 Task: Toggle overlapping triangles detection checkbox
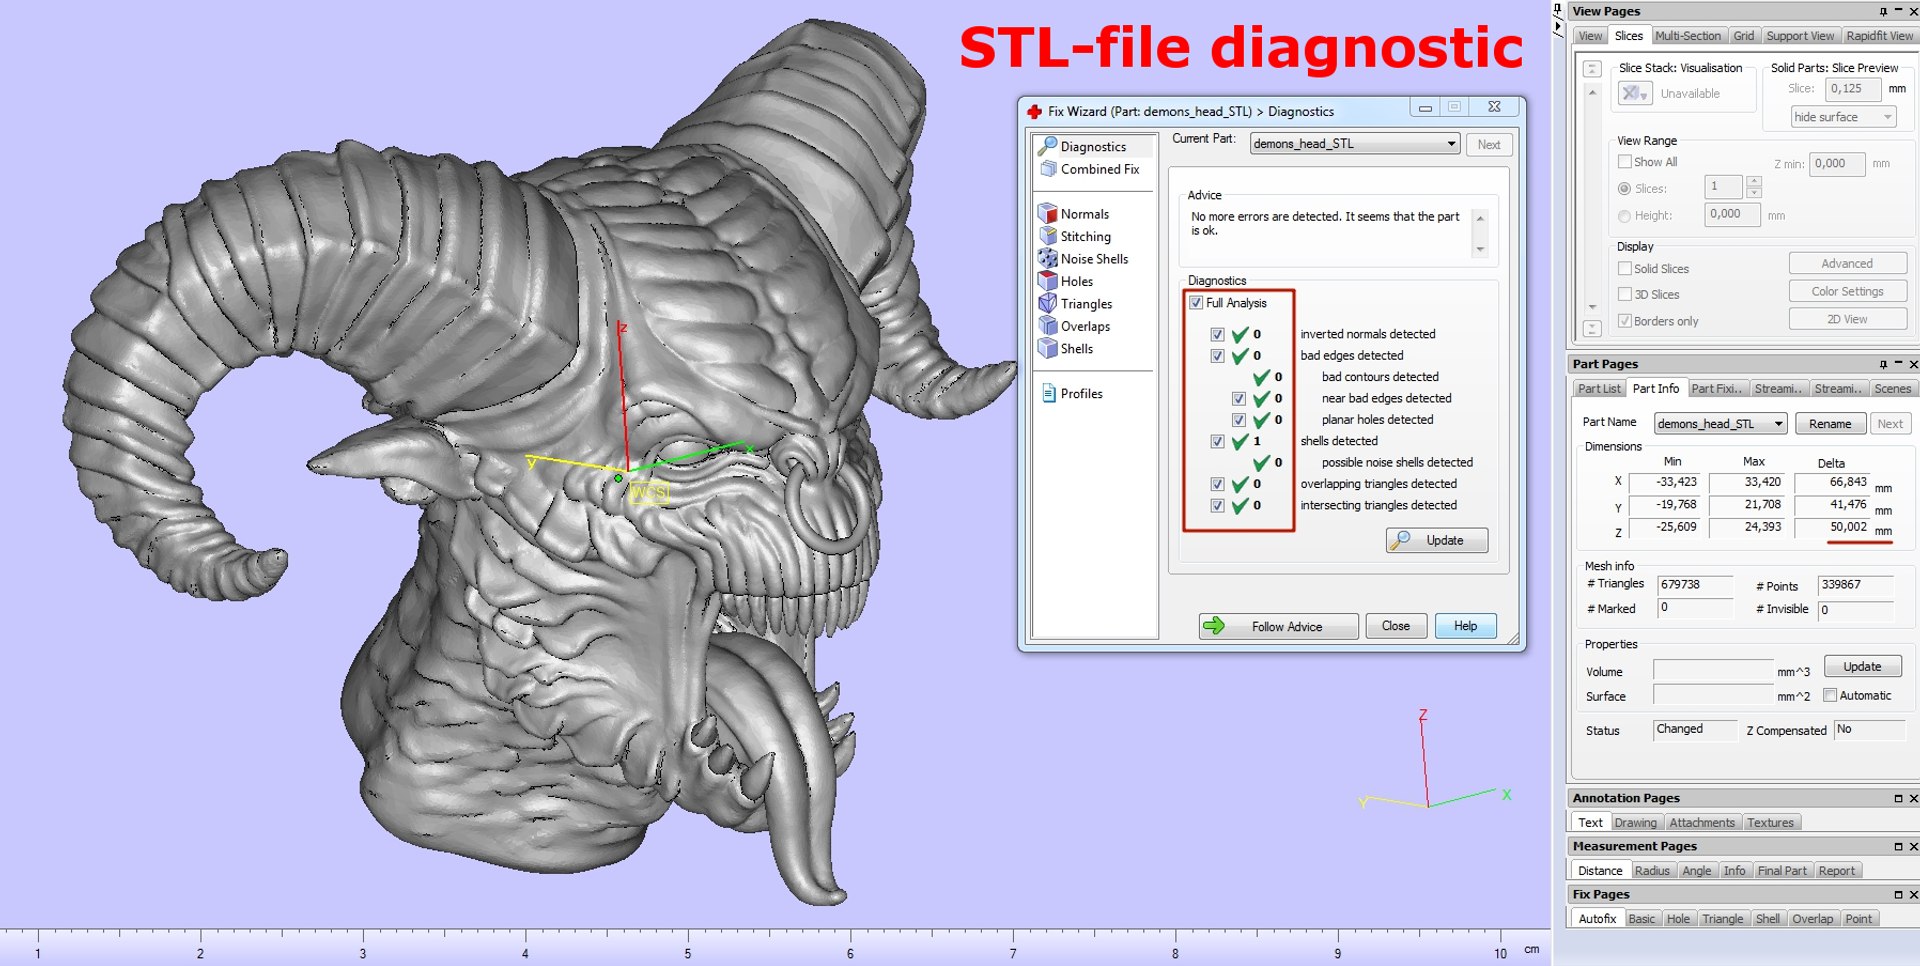coord(1217,484)
